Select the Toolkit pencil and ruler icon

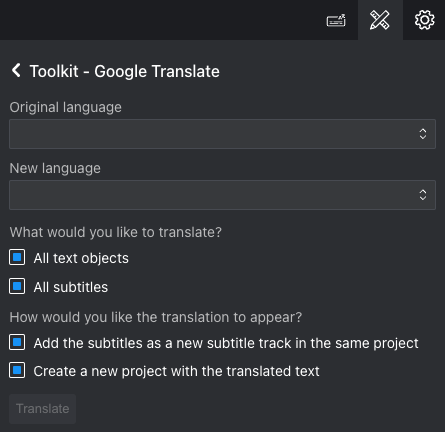pos(380,20)
